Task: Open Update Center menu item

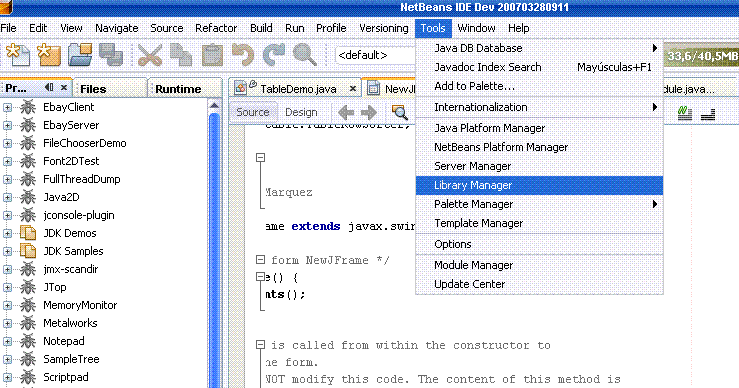Action: (x=539, y=284)
